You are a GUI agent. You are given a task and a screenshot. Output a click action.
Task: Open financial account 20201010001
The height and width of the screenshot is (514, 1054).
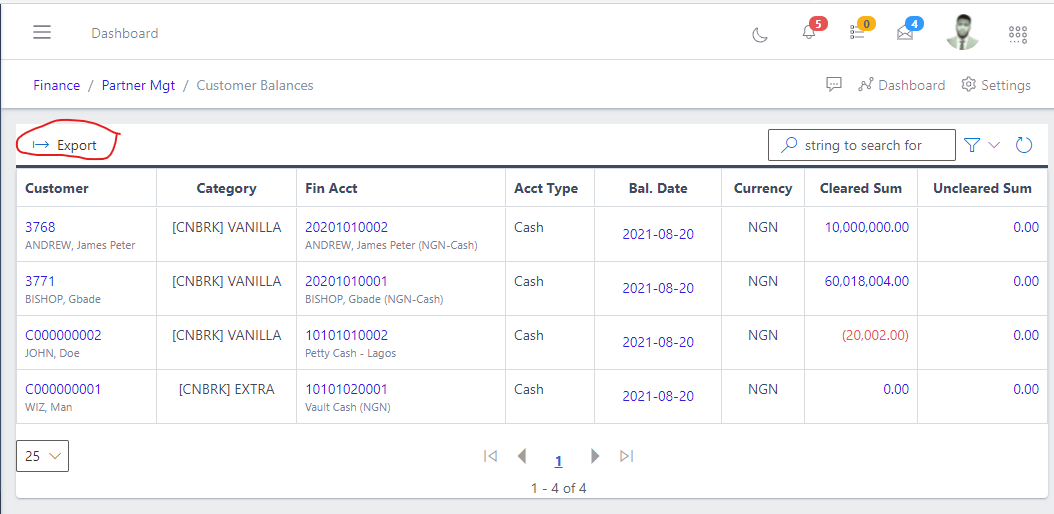(346, 281)
